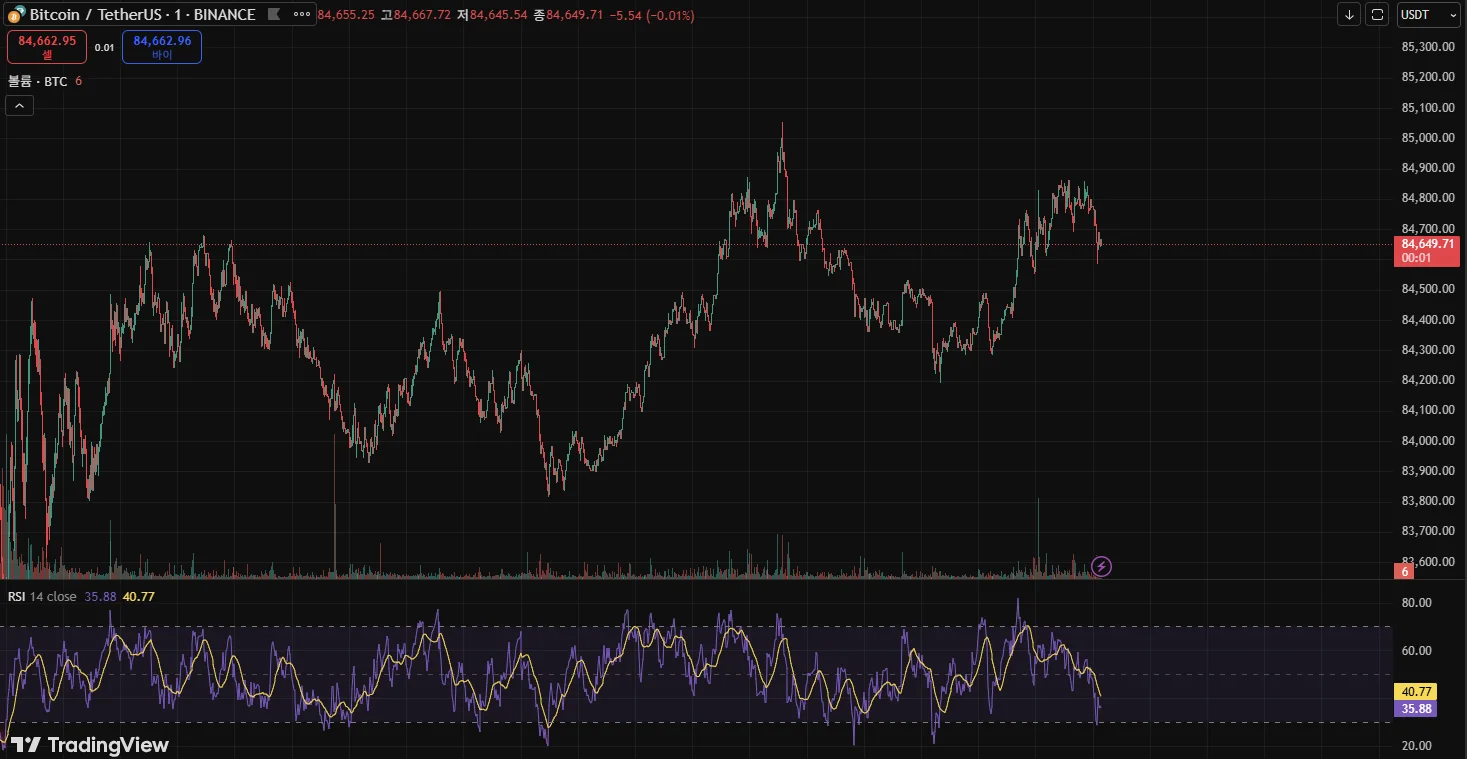Click the blue buy price button 84,662.96
The image size is (1467, 759).
pyautogui.click(x=162, y=47)
